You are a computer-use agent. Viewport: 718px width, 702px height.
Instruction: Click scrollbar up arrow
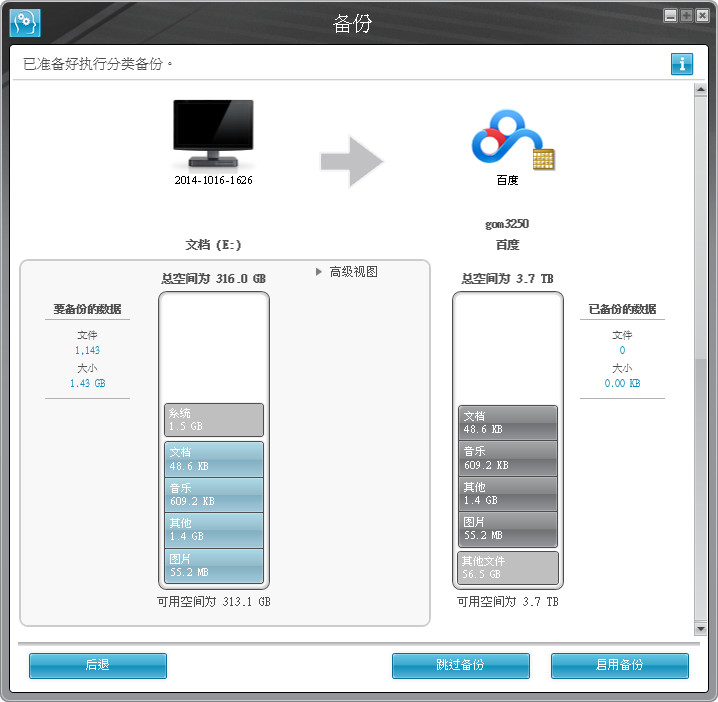pos(701,90)
